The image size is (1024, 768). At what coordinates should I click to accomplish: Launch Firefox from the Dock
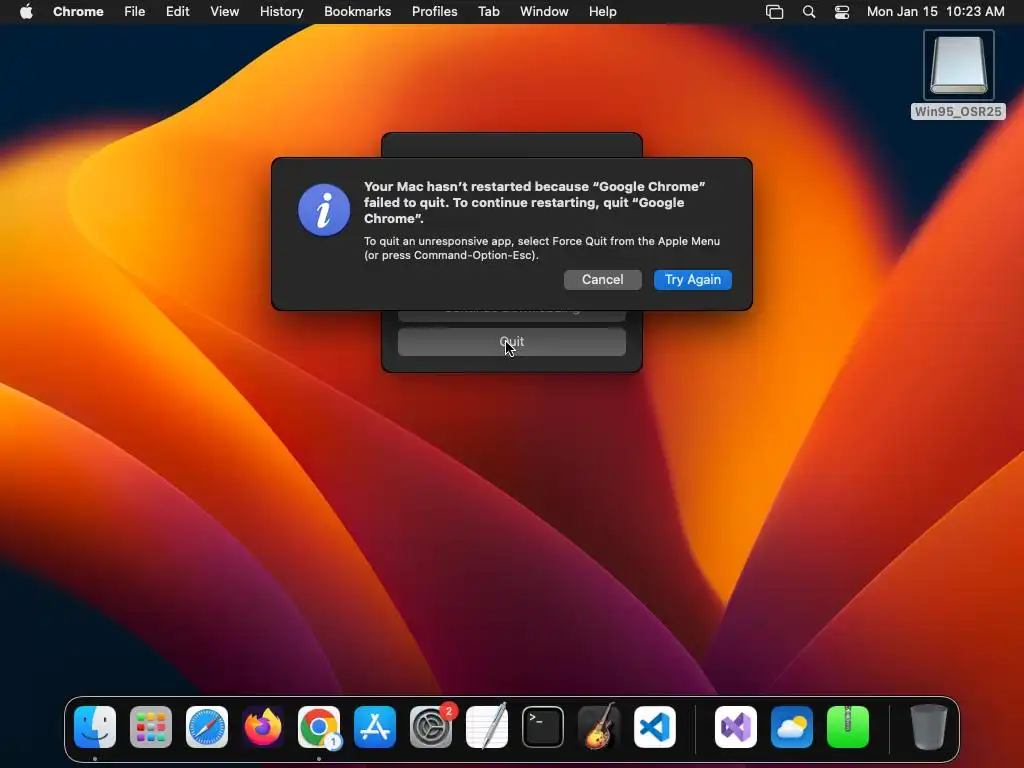pos(263,727)
